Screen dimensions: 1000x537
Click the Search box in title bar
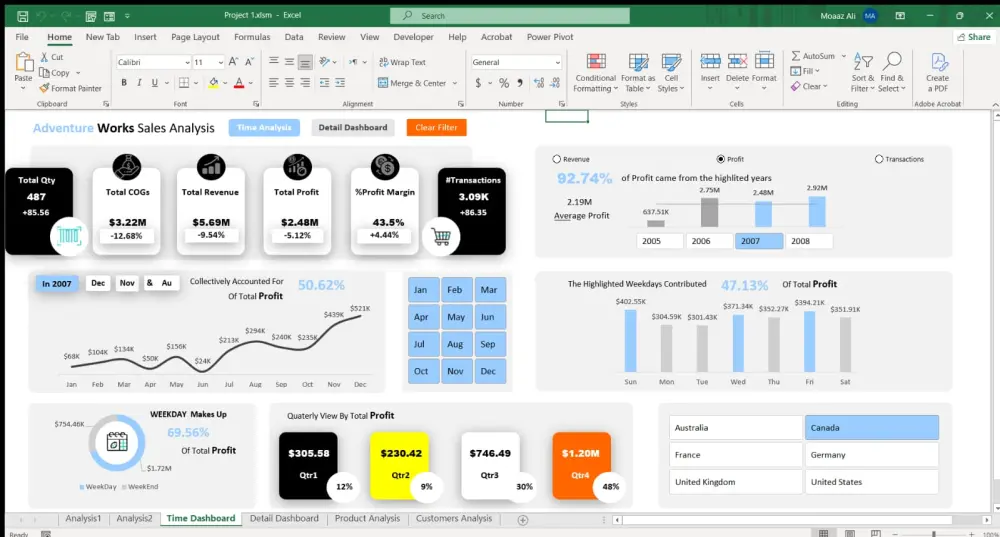(x=510, y=15)
